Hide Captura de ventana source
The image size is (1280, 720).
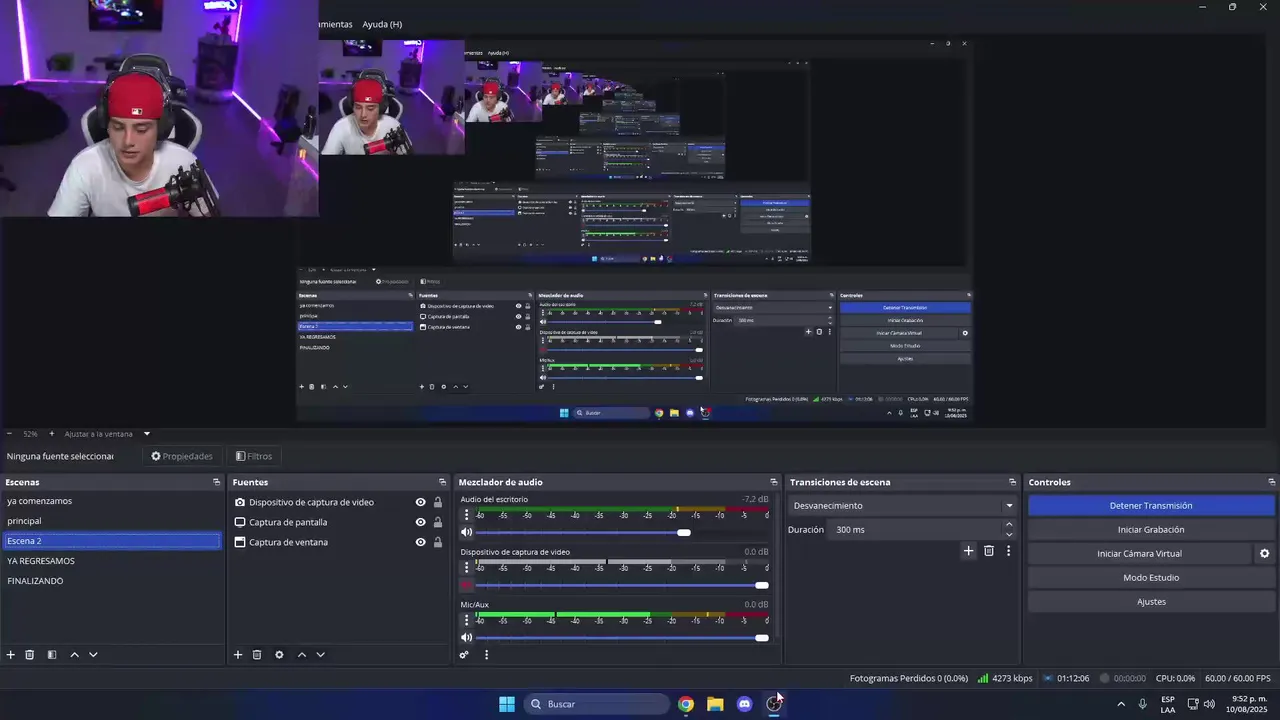420,542
